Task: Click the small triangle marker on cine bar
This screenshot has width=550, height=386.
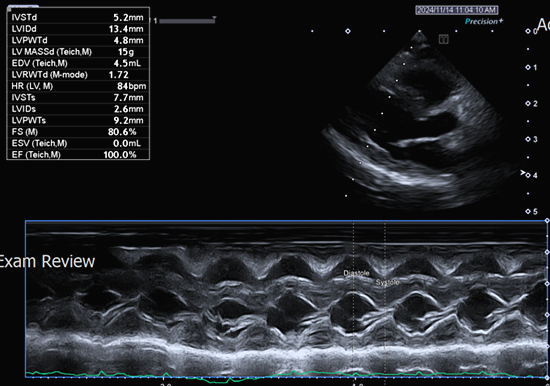Action: pos(214,18)
